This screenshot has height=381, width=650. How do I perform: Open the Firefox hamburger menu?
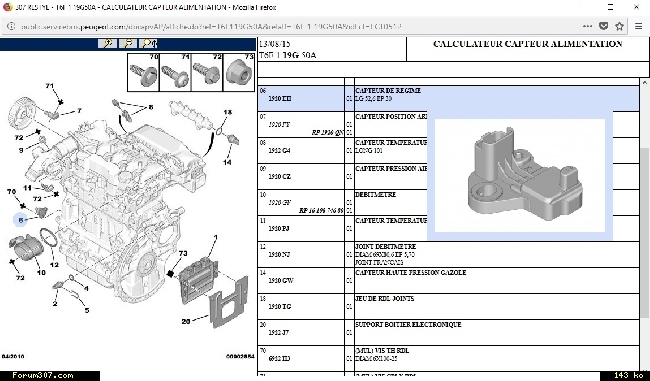[638, 26]
